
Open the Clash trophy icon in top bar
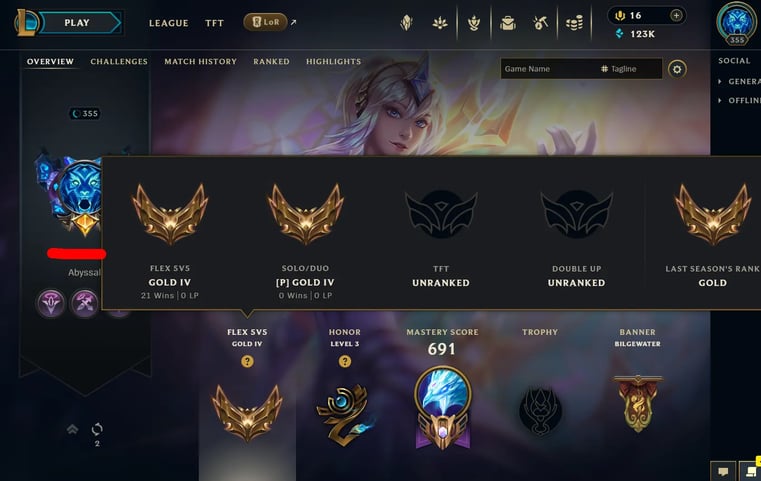tap(474, 23)
